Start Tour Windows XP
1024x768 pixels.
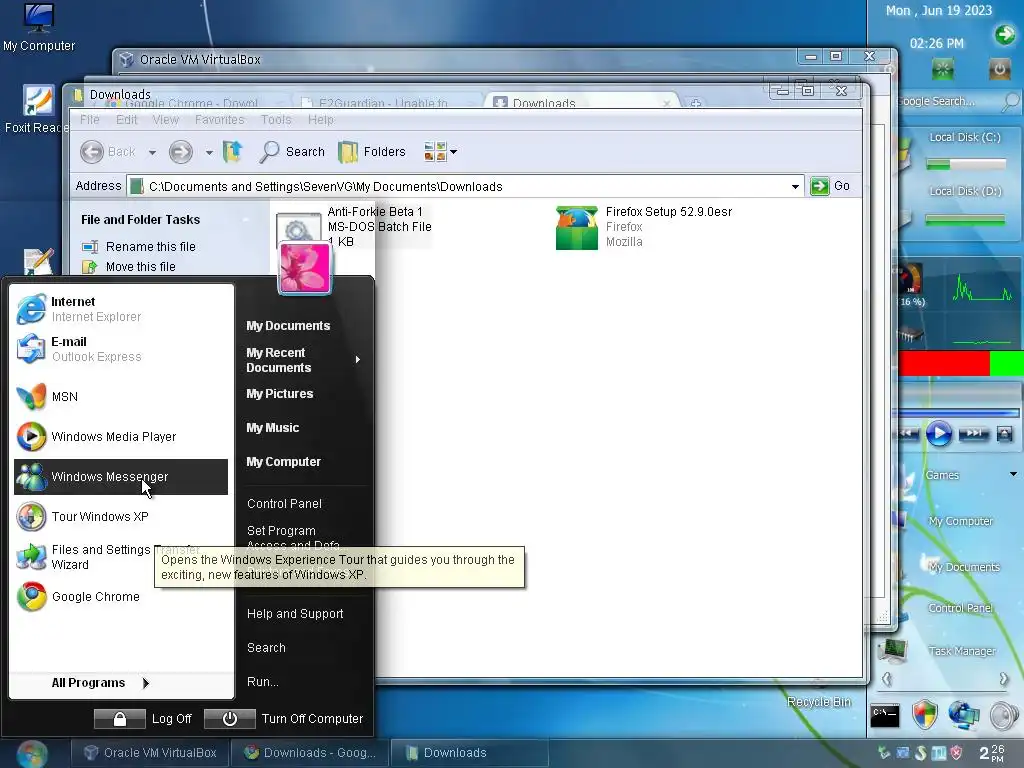point(121,517)
